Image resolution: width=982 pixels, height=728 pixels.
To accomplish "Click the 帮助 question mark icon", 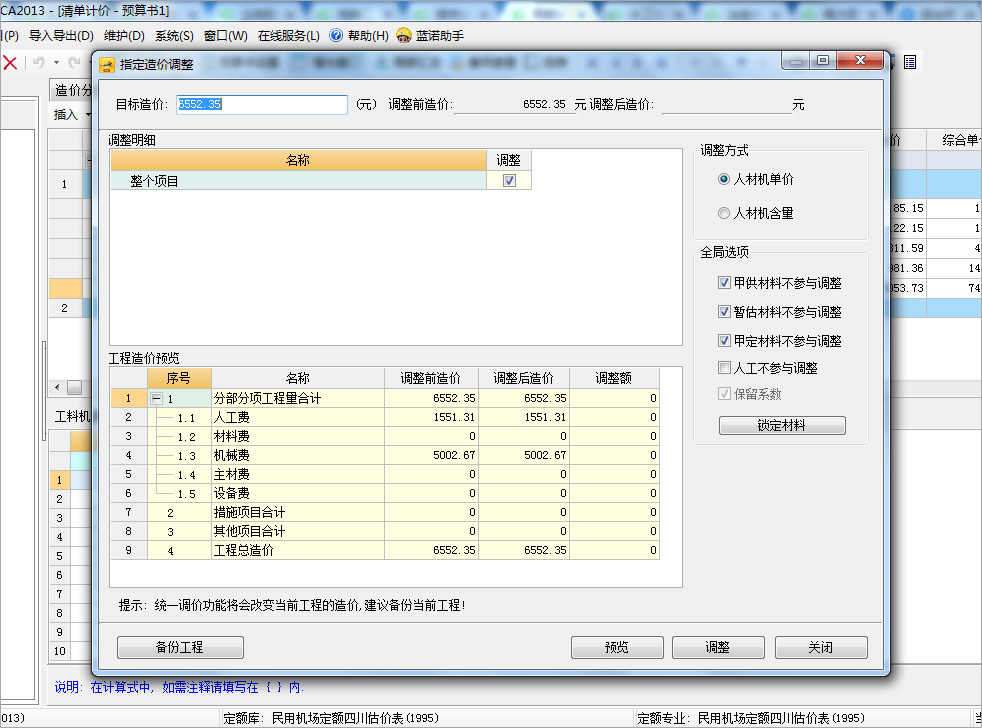I will [336, 35].
